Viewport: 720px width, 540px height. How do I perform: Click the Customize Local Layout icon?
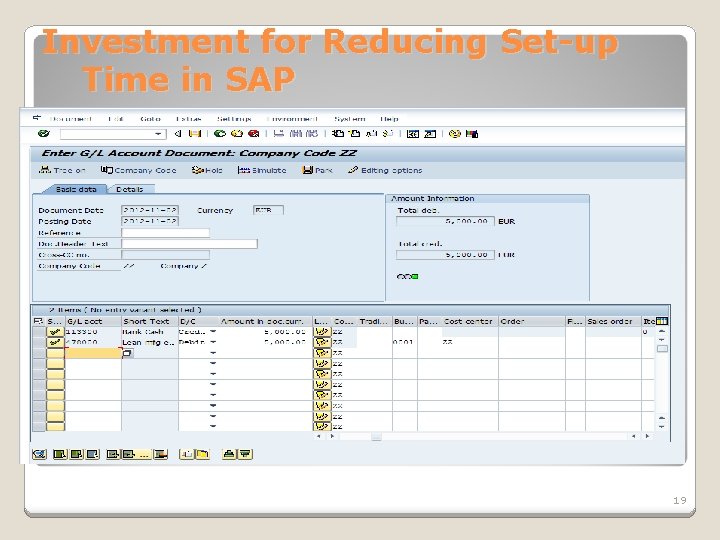pos(472,134)
